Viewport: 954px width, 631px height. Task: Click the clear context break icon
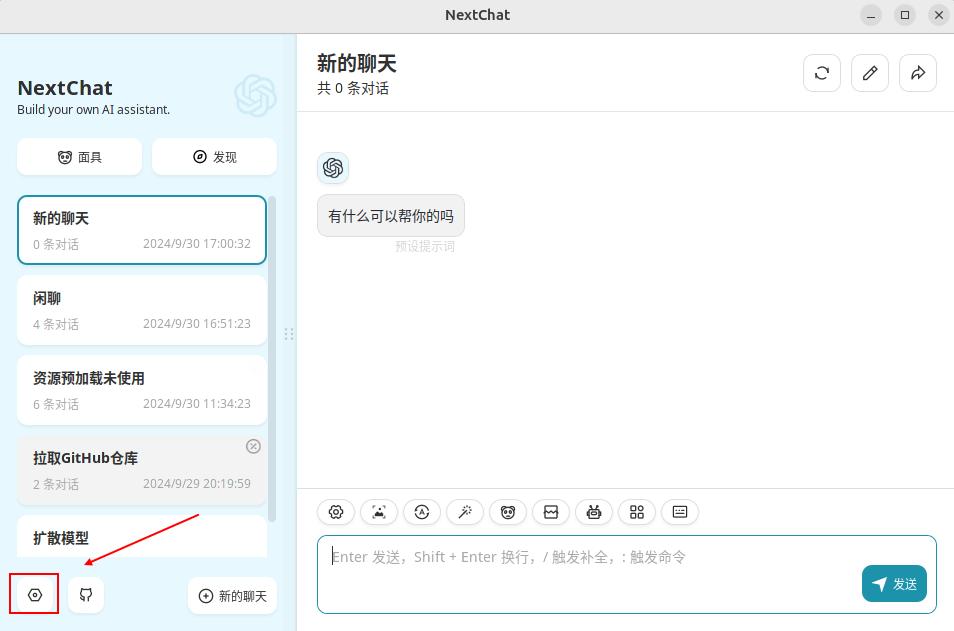point(551,512)
